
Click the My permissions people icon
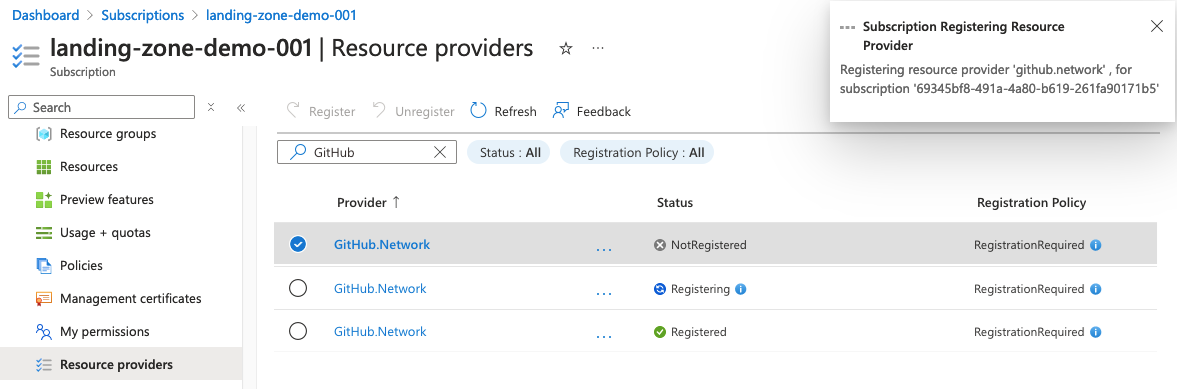44,332
